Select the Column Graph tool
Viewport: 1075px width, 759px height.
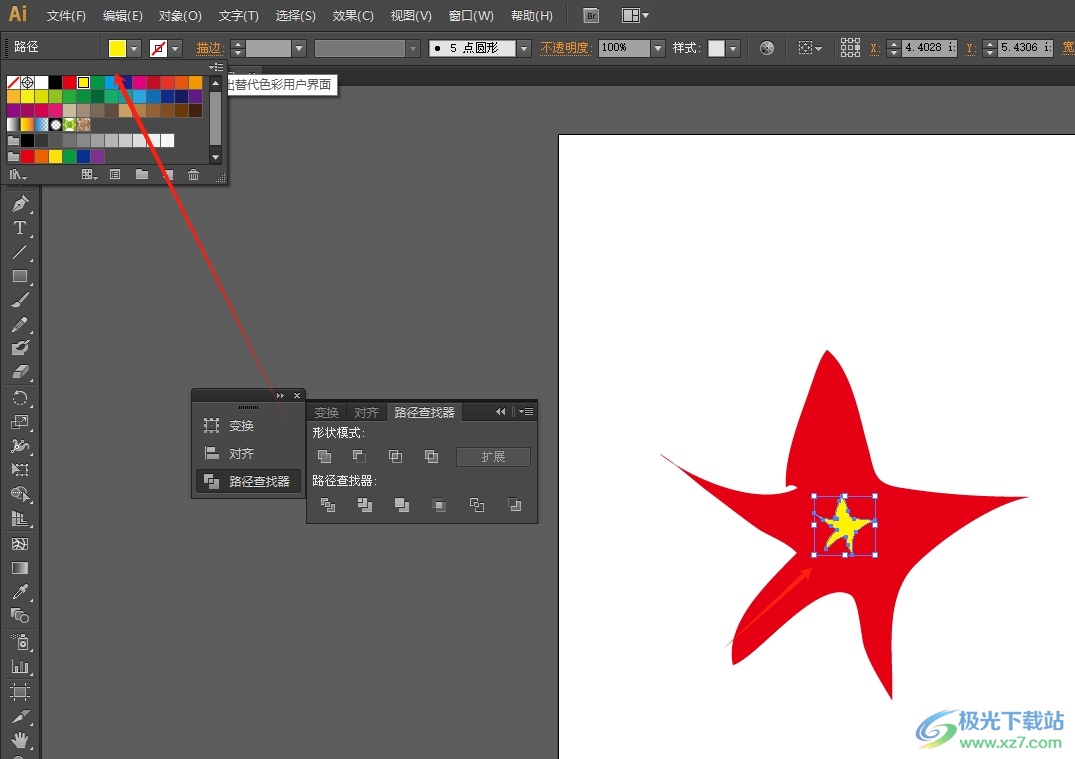(20, 666)
